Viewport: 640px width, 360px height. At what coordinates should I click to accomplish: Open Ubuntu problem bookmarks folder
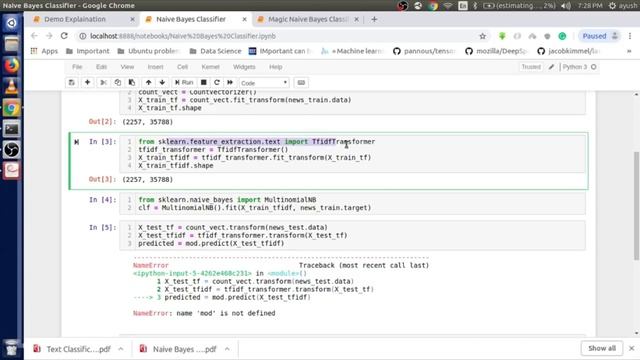149,51
